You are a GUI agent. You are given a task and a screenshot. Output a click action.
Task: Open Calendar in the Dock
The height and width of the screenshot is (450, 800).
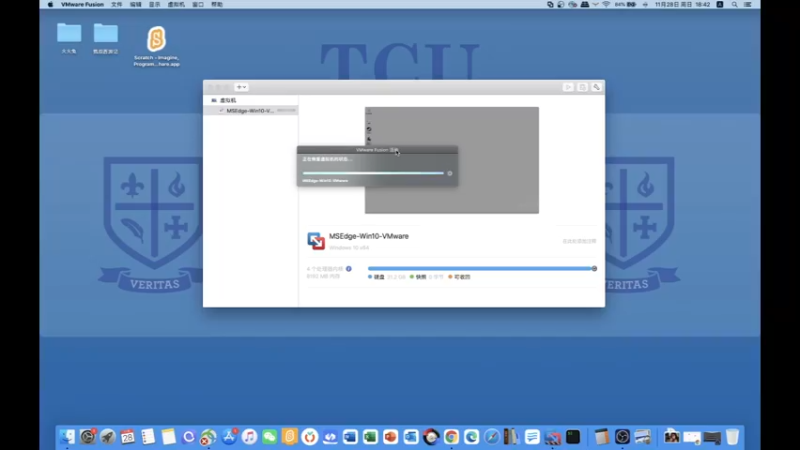[x=128, y=437]
